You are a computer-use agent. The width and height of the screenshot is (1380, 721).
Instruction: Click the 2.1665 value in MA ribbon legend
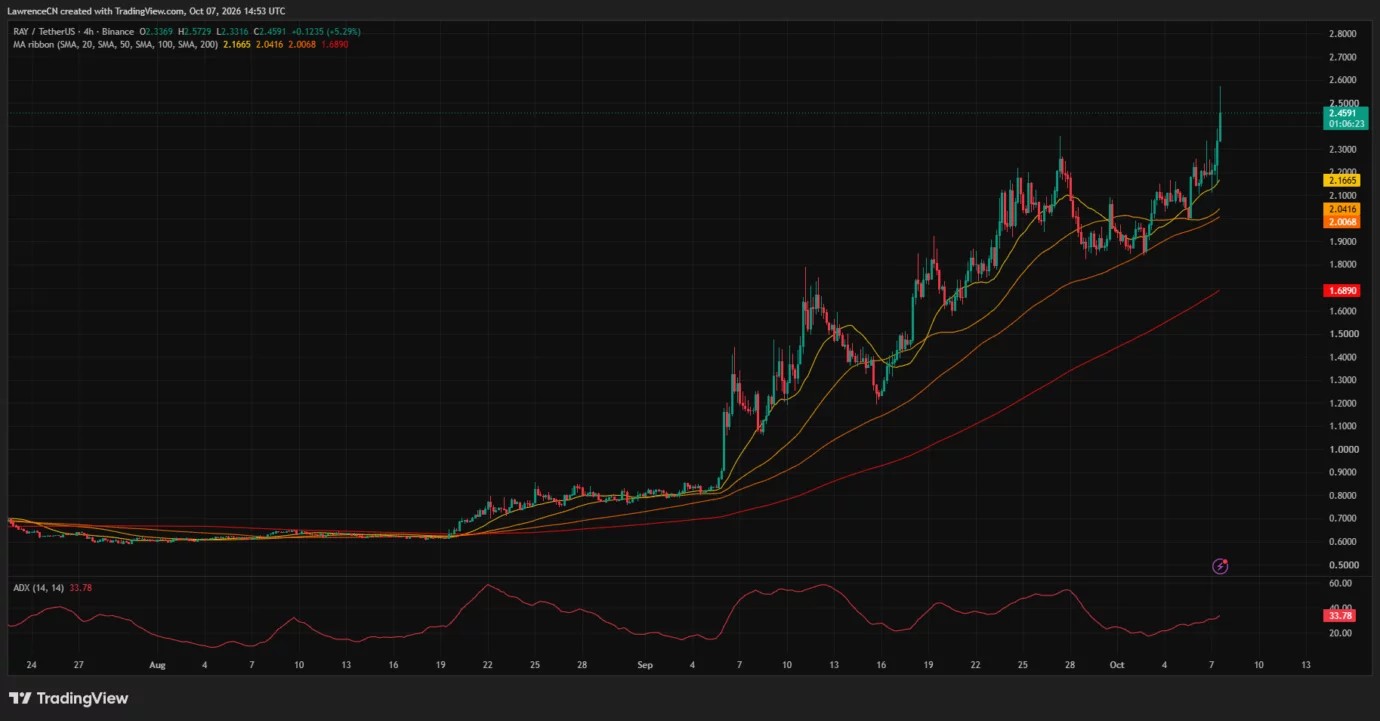point(236,45)
